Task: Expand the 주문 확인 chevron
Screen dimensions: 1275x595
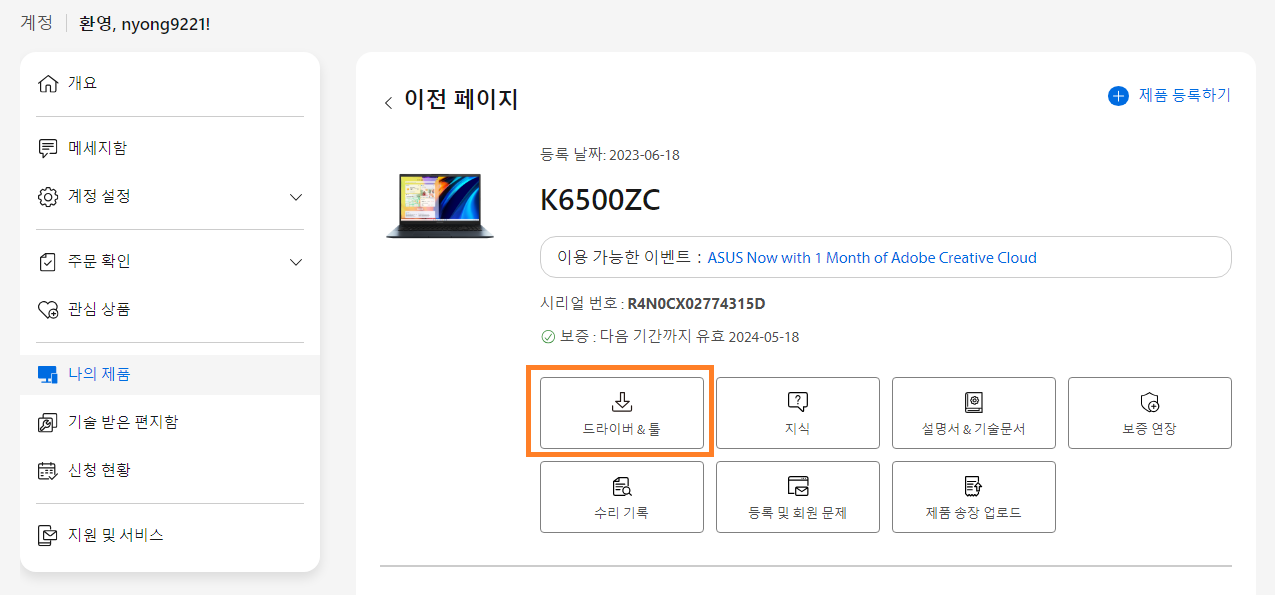Action: [x=296, y=262]
